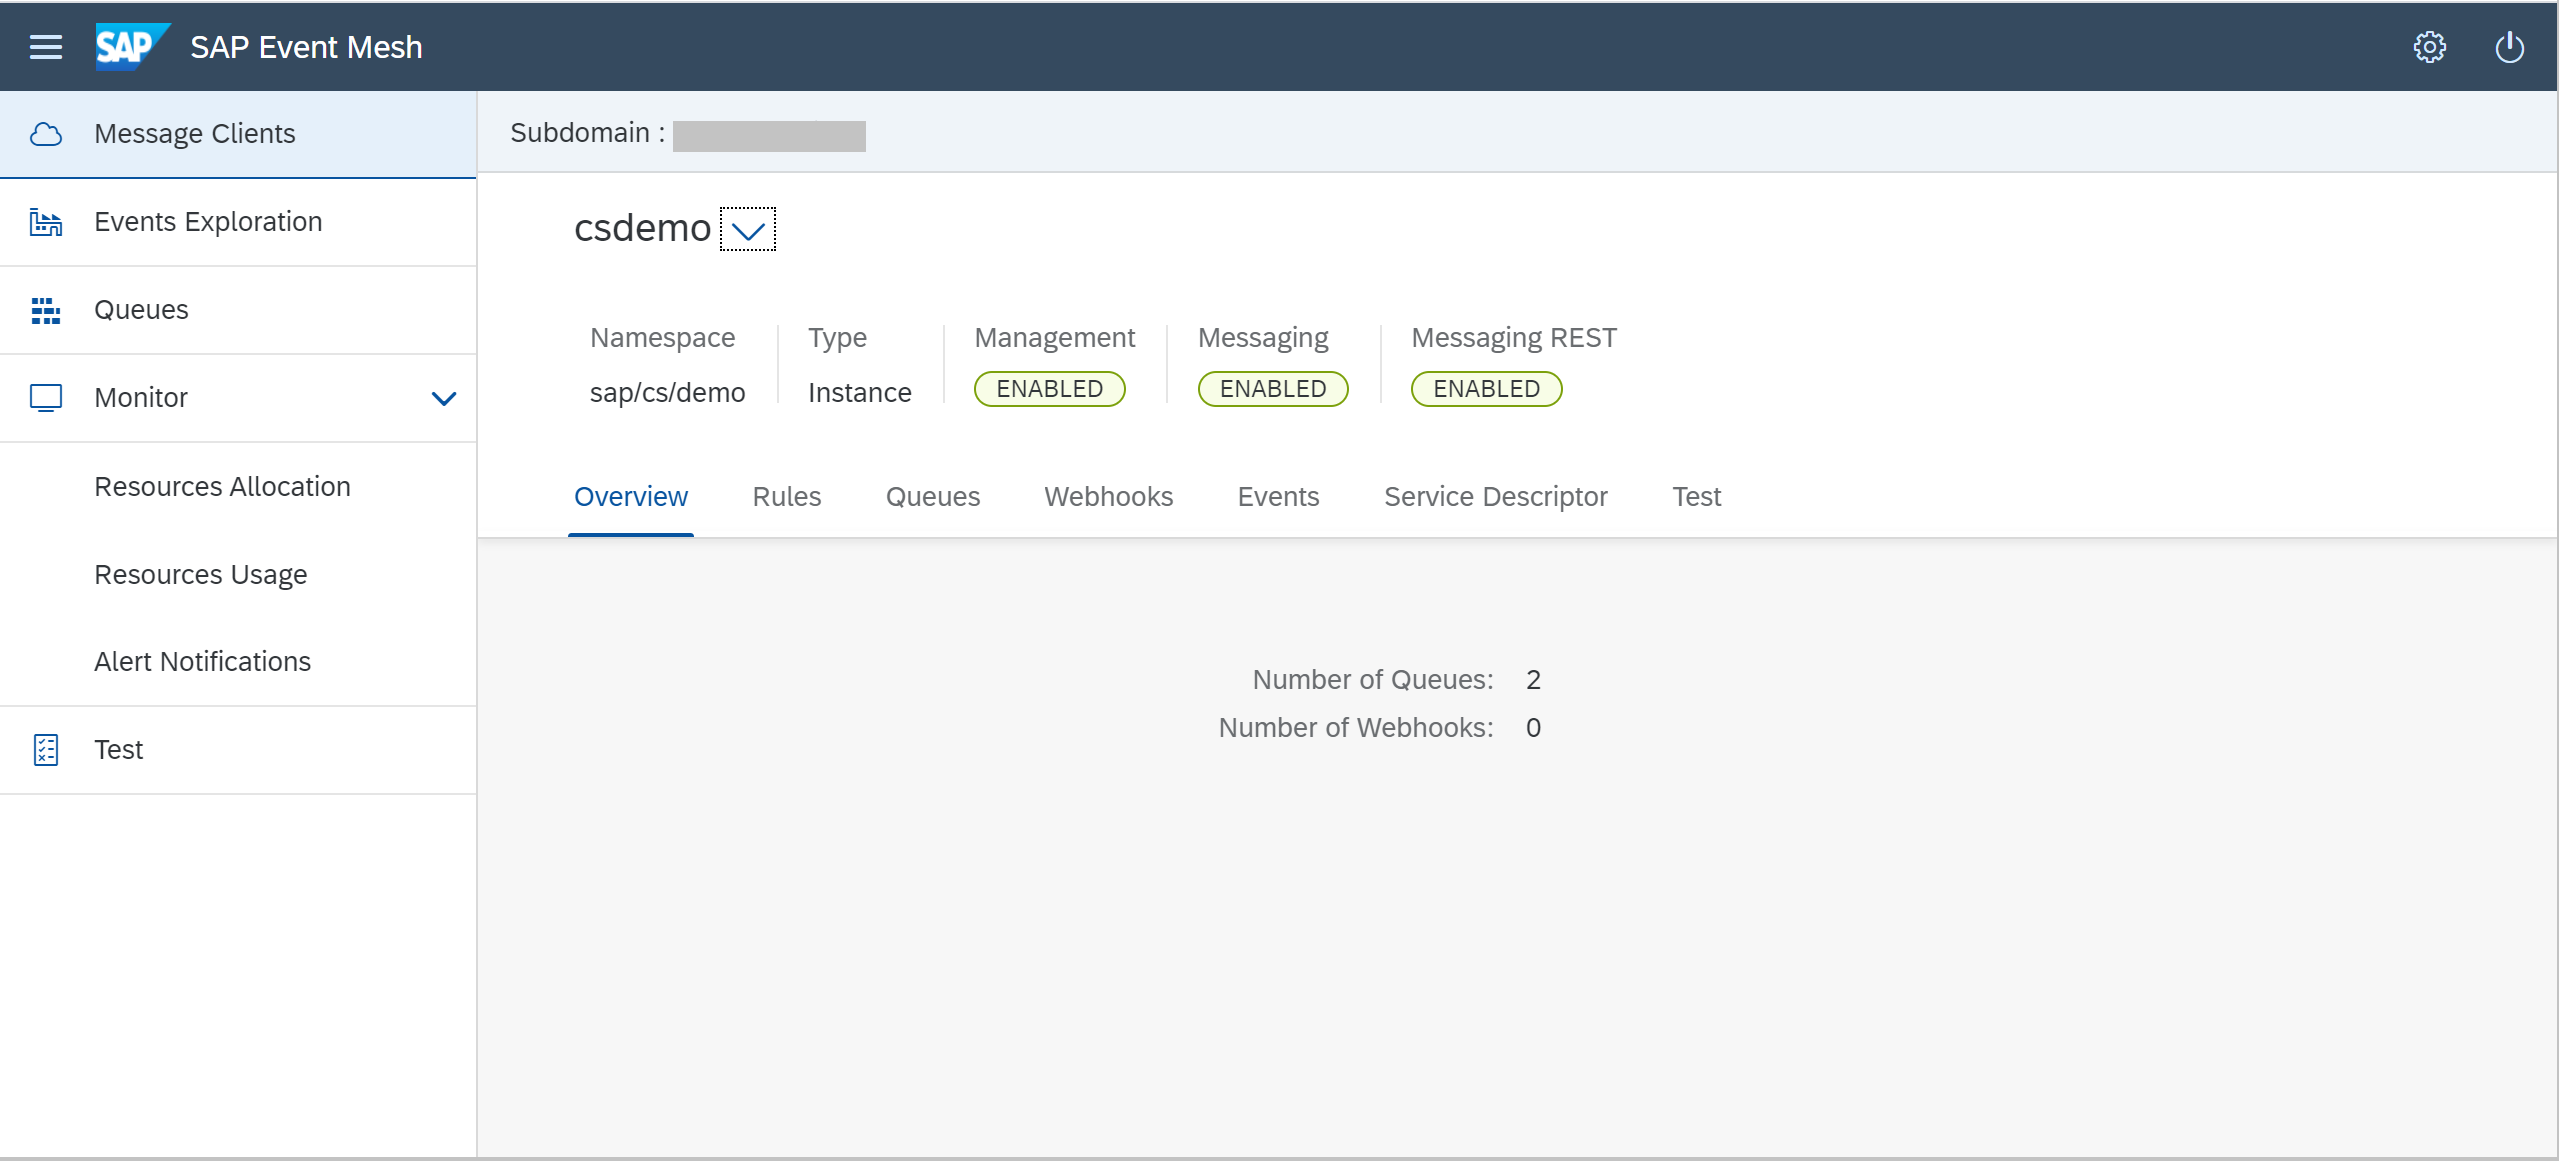Click the Subdomain label

coord(588,133)
